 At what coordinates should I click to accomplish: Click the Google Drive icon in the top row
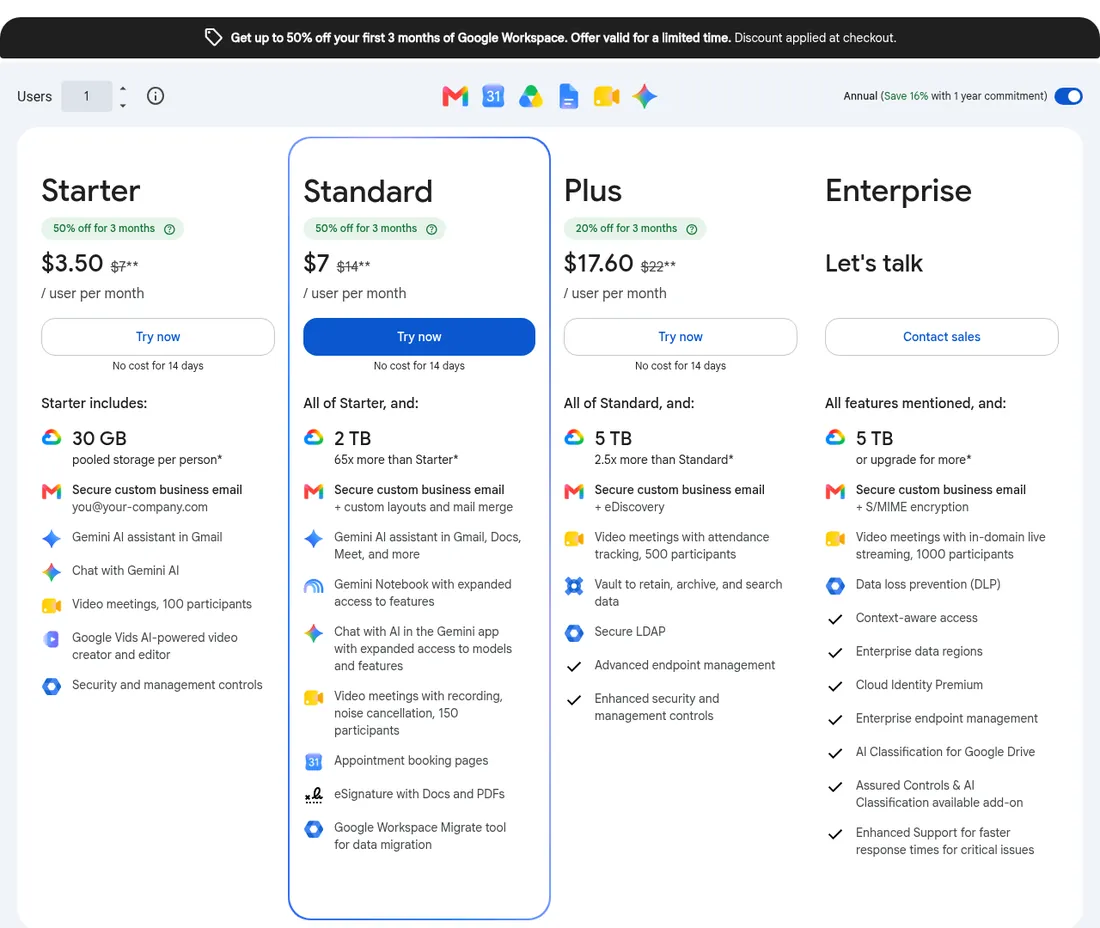point(531,96)
